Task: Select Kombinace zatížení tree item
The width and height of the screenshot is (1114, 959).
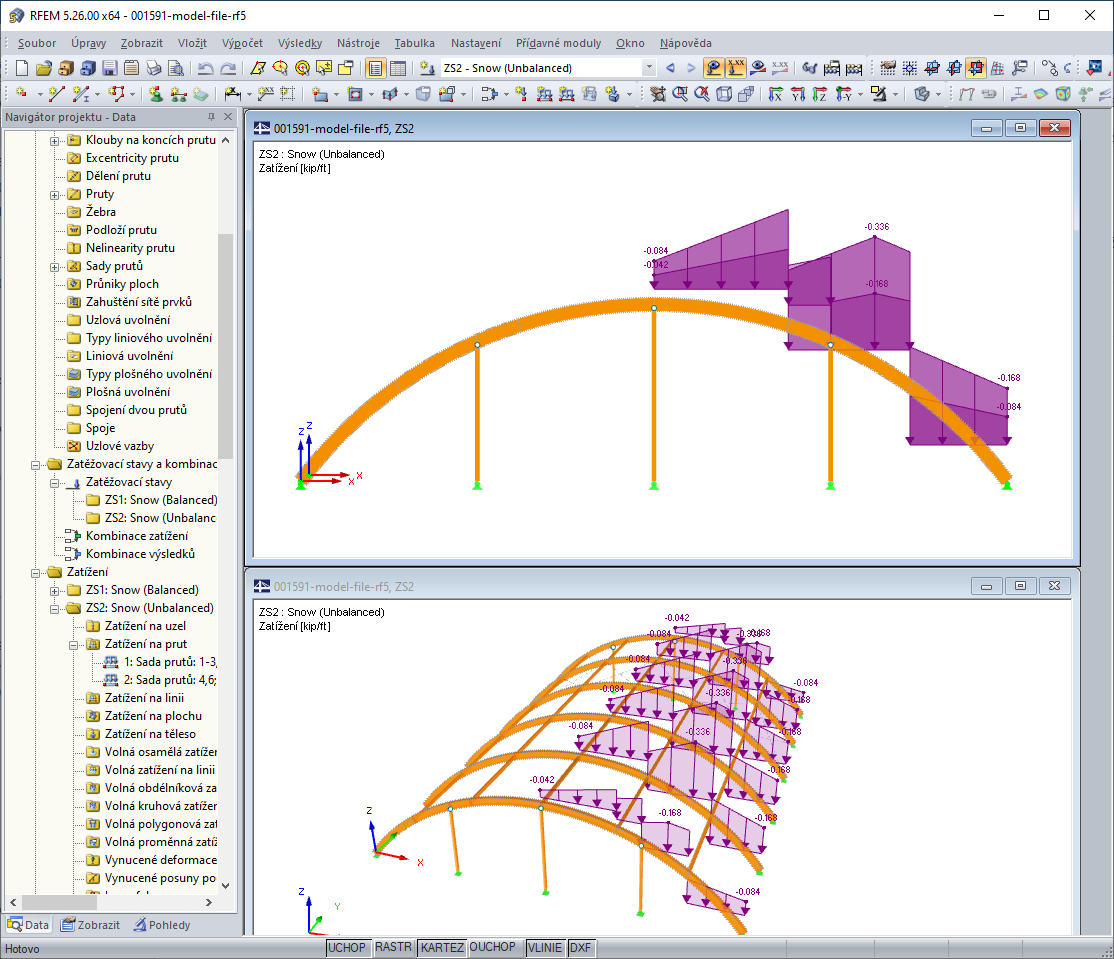Action: [x=137, y=536]
